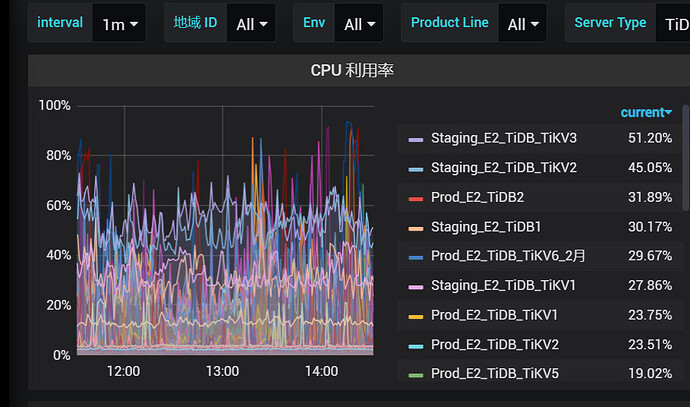690x407 pixels.
Task: Click the 20% y-axis label
Action: pyautogui.click(x=59, y=305)
